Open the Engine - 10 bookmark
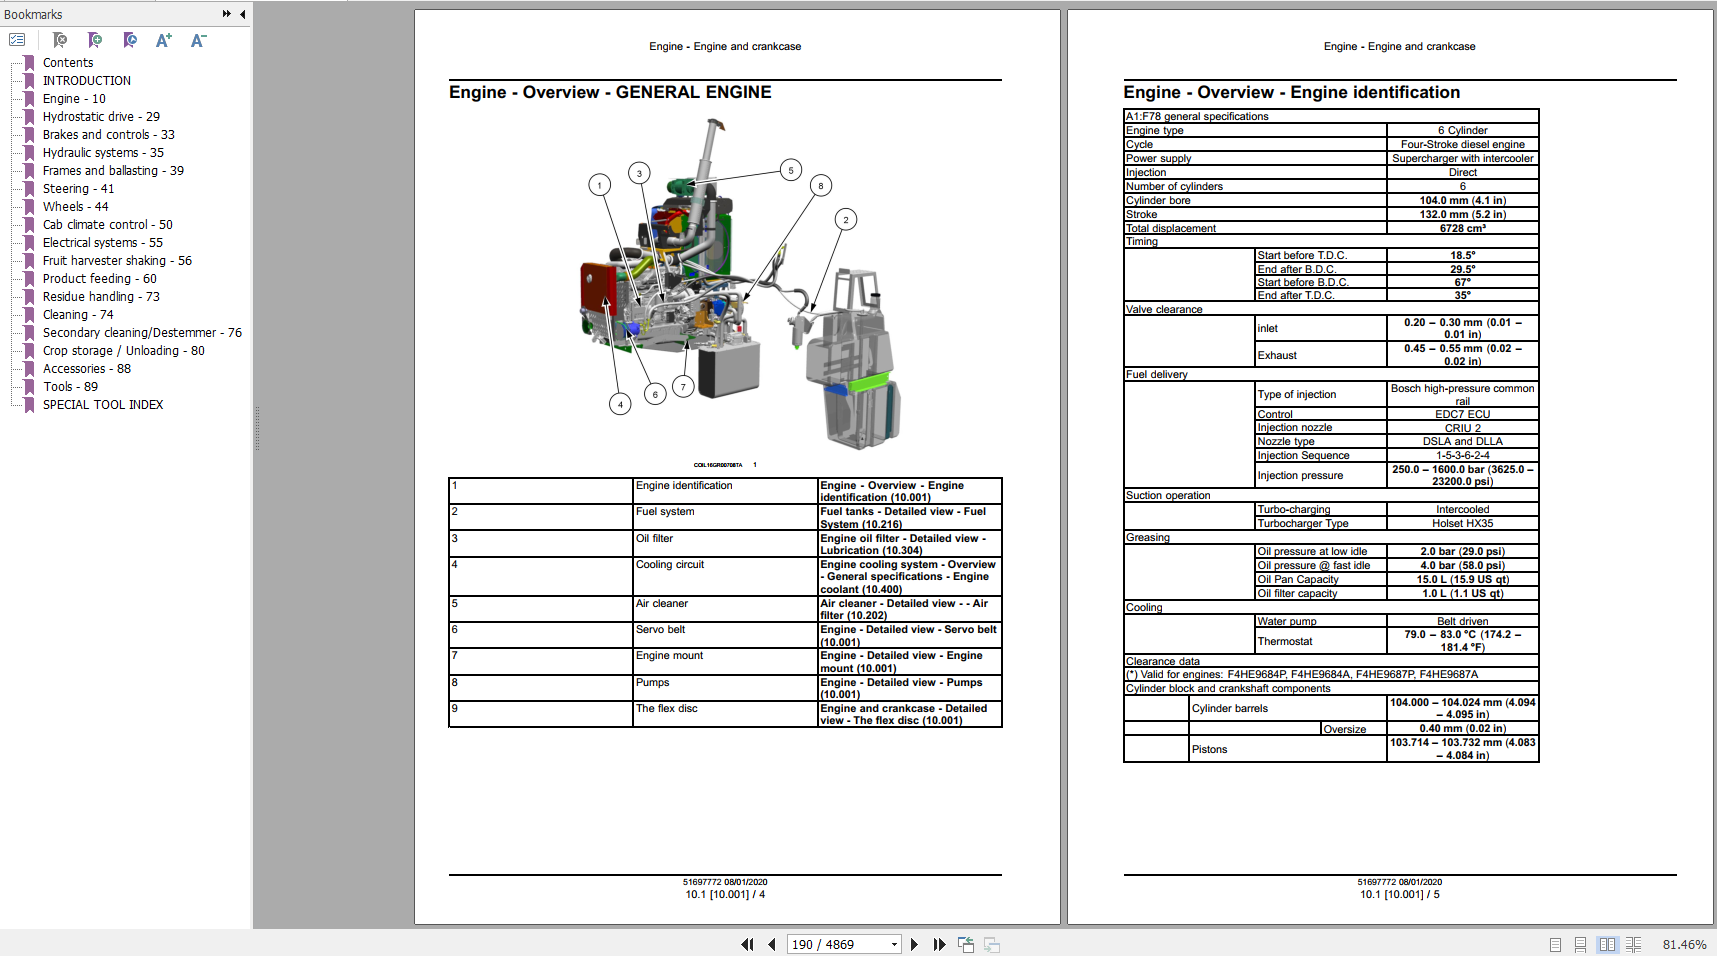 [x=74, y=98]
